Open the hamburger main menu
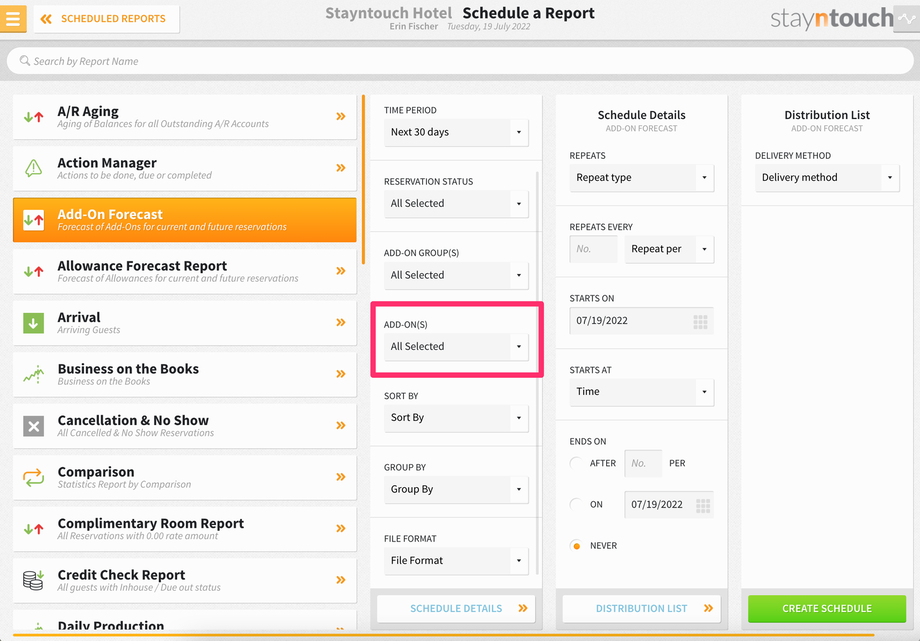Viewport: 920px width, 641px height. pyautogui.click(x=13, y=19)
